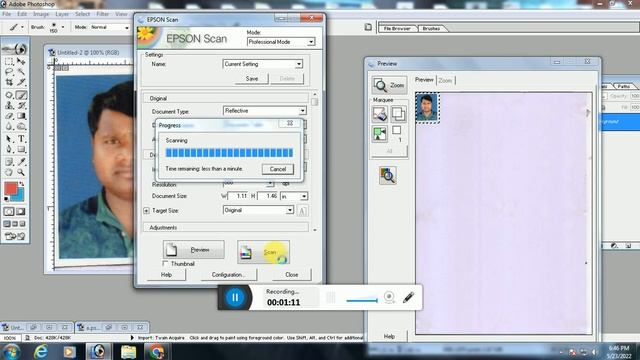Click the auto locate marquee icon
The image size is (640, 360).
point(380,134)
